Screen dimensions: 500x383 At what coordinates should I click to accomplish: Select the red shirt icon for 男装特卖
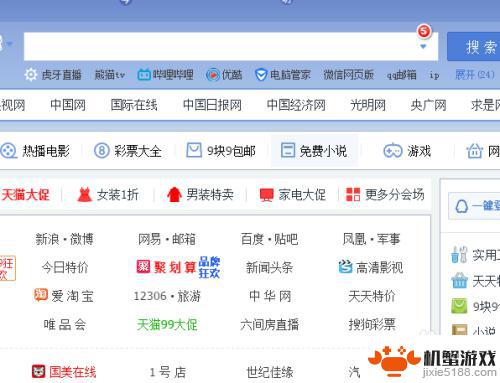174,195
